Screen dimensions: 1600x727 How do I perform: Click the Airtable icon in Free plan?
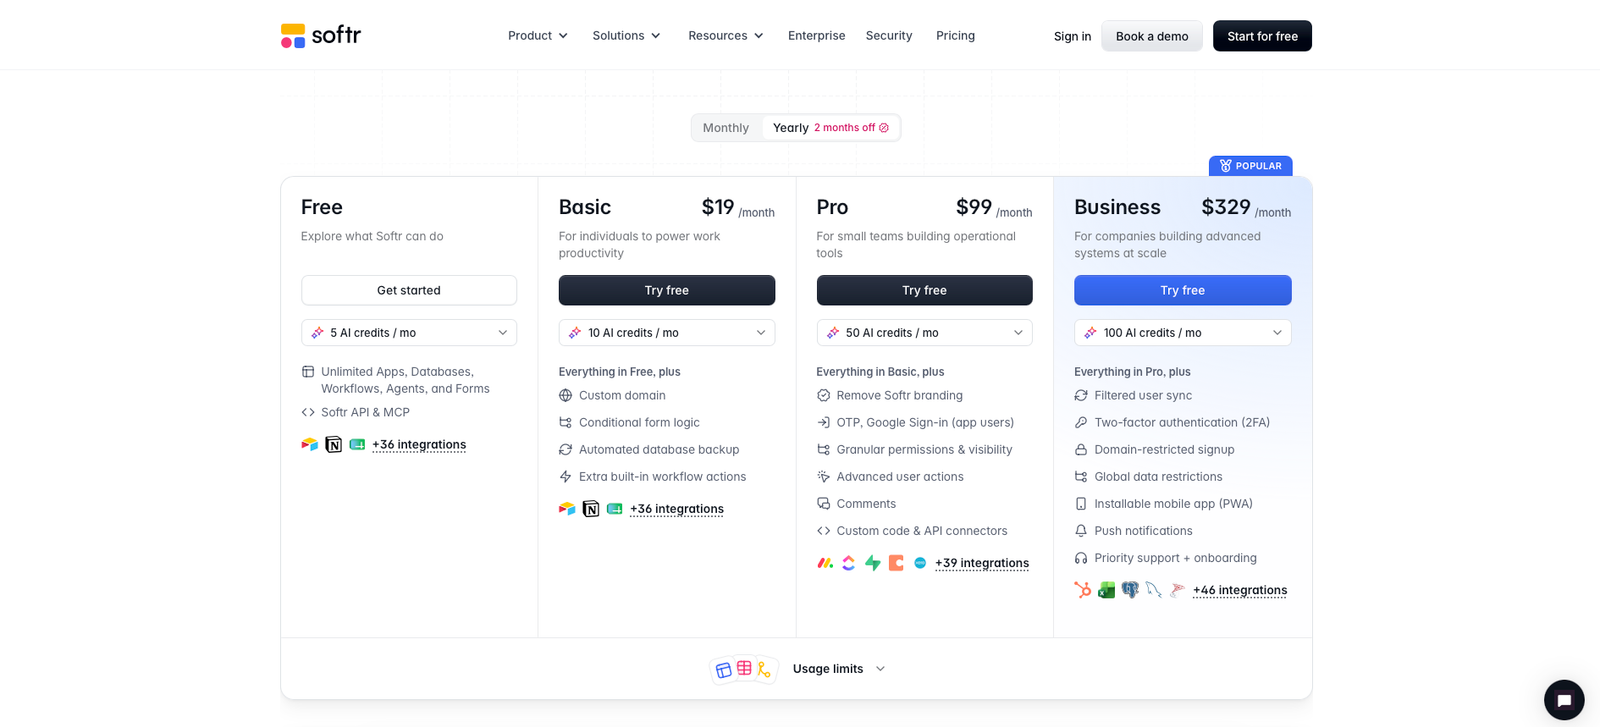pyautogui.click(x=310, y=445)
